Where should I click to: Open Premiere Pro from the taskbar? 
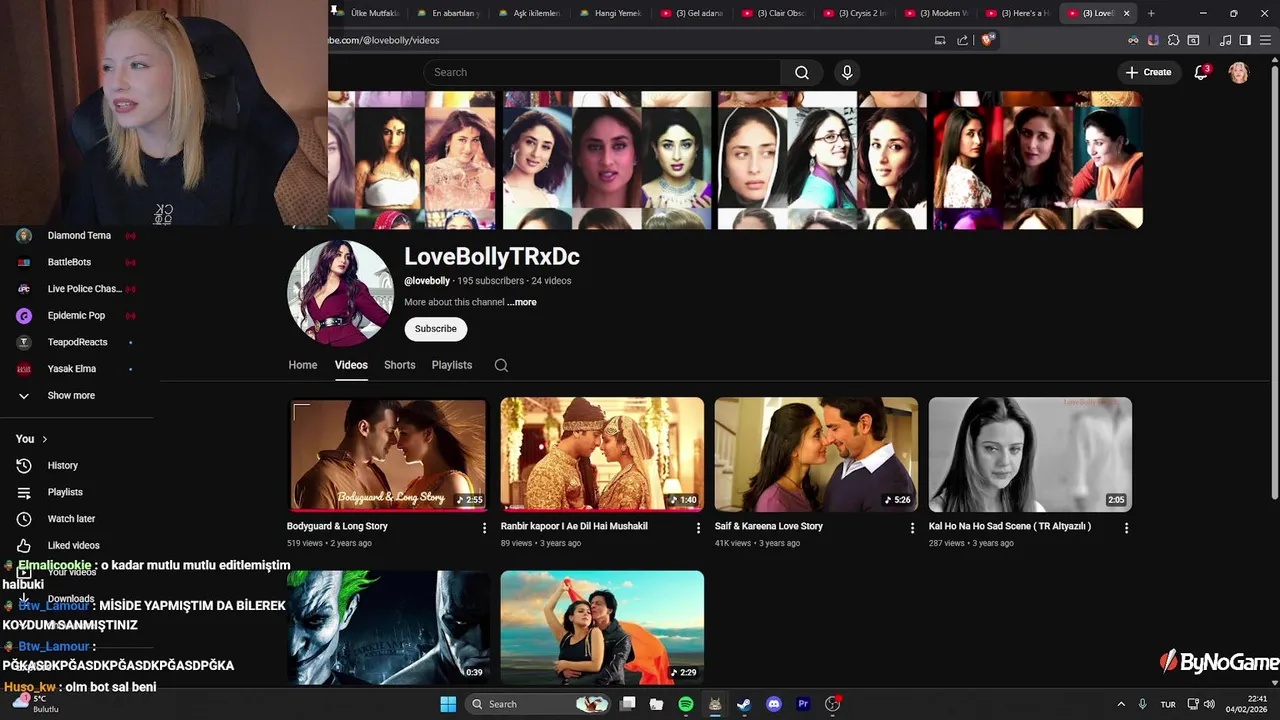(802, 704)
